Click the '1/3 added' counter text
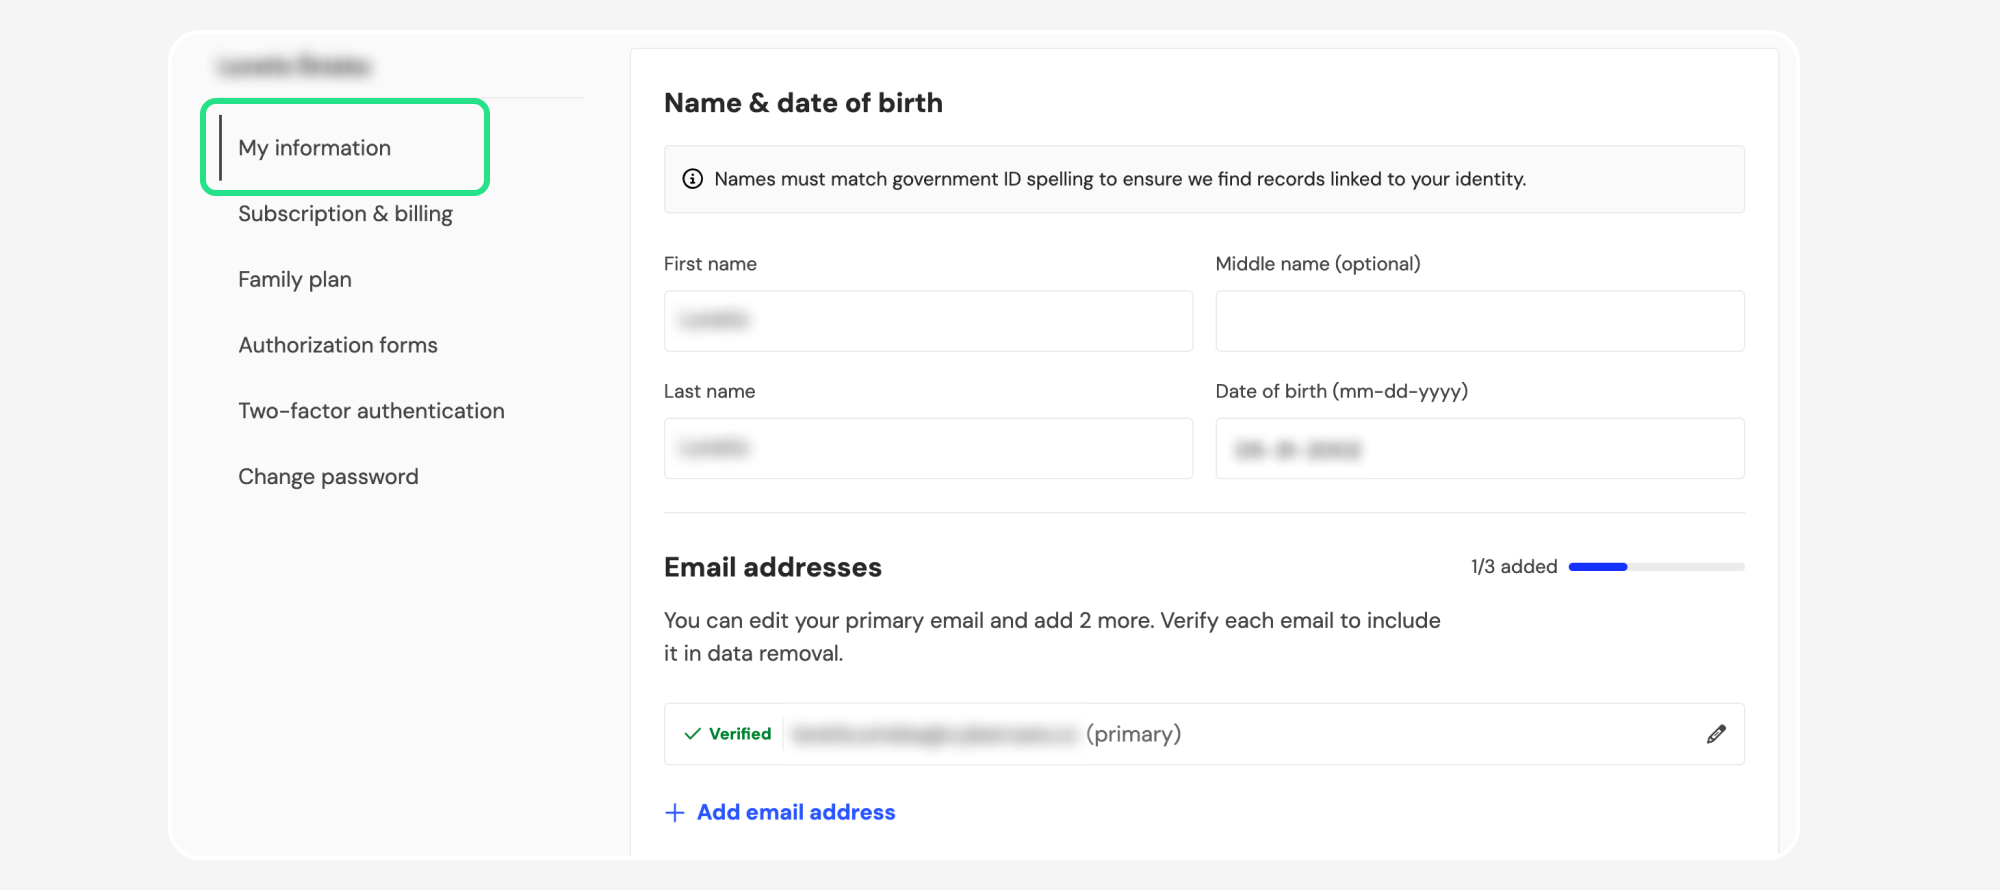The image size is (2000, 890). click(1514, 567)
